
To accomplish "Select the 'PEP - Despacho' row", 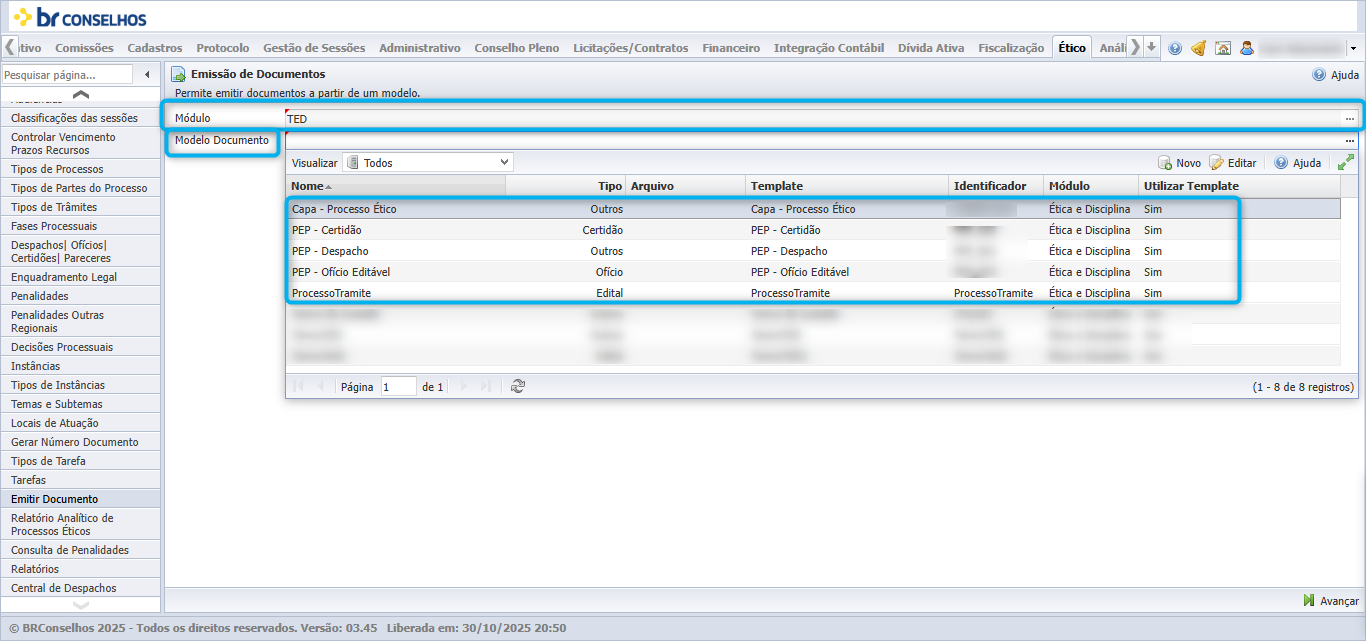I will tap(812, 251).
